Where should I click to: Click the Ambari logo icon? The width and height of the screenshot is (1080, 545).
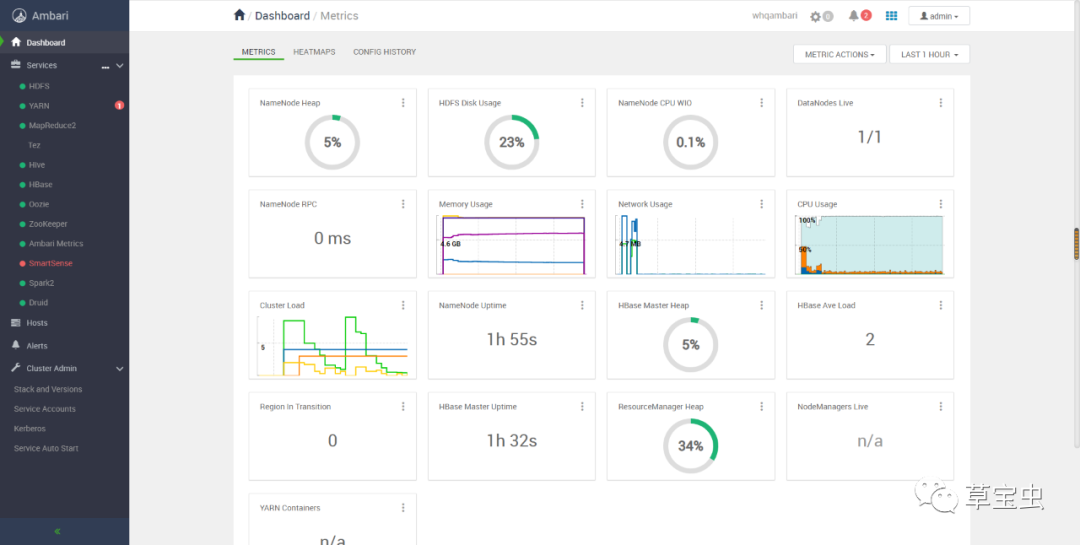click(x=19, y=15)
